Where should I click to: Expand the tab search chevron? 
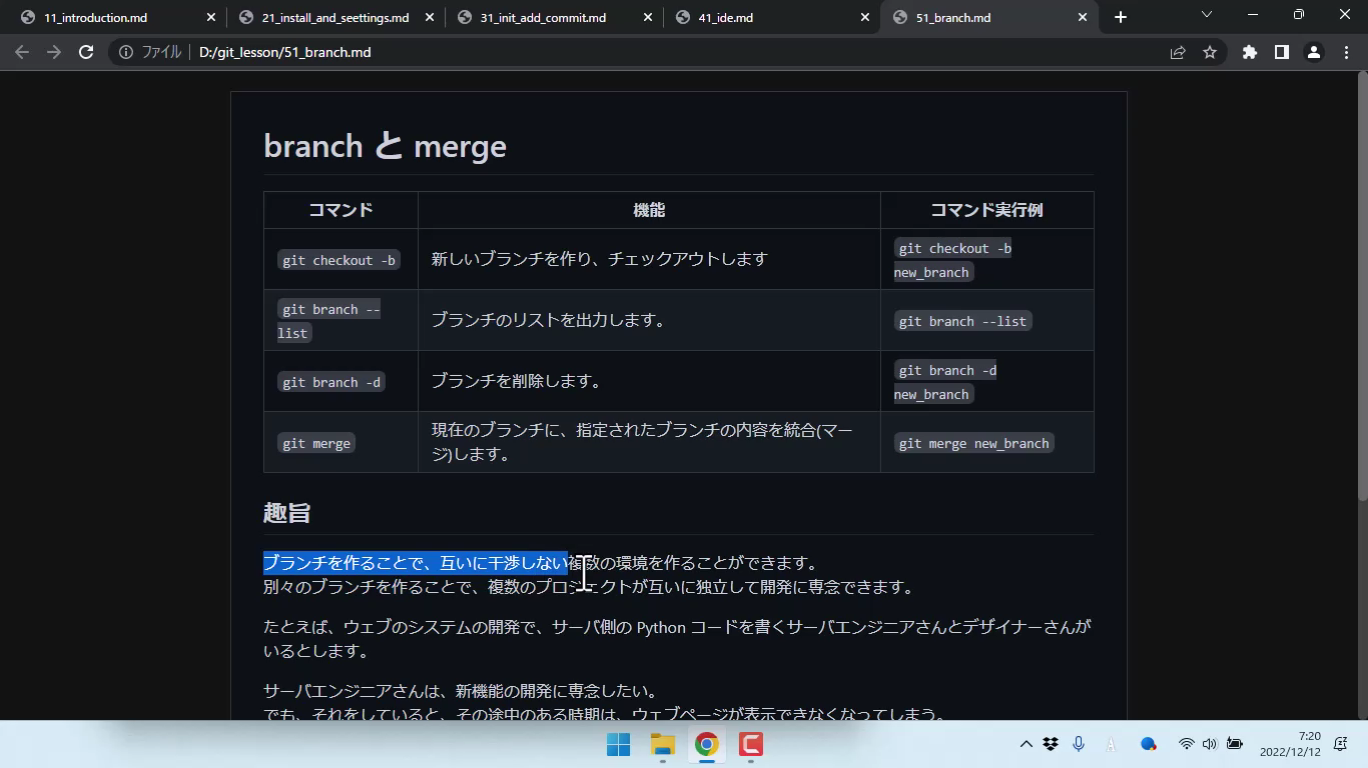[x=1206, y=15]
